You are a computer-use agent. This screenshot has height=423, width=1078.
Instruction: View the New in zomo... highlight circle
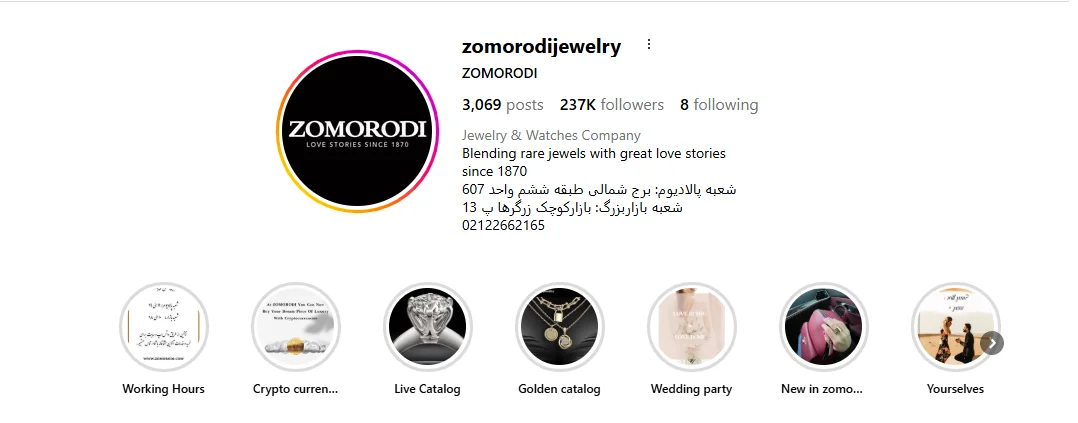pos(824,326)
